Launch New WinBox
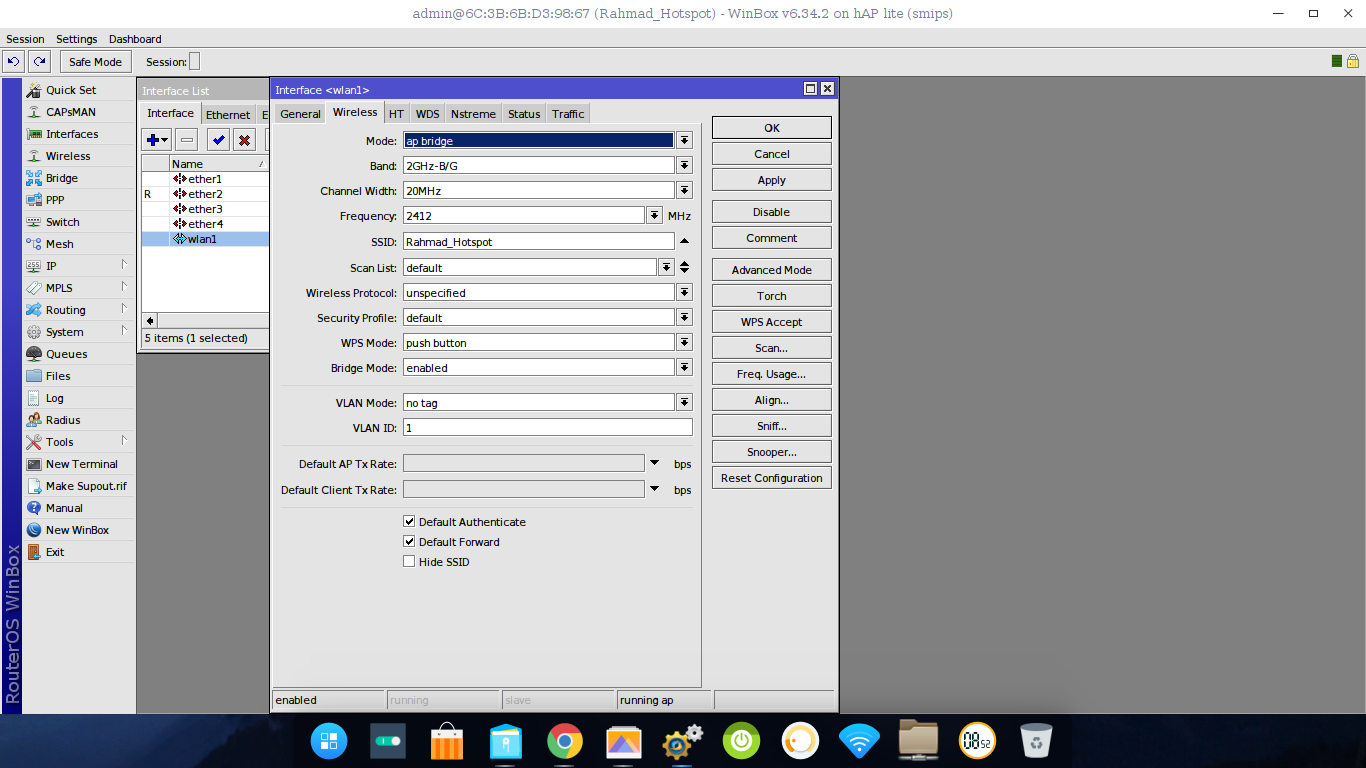The image size is (1366, 768). coord(79,530)
